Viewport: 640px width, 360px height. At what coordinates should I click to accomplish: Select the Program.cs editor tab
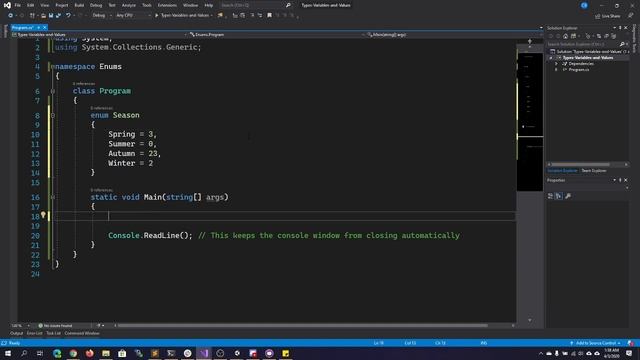[x=22, y=27]
